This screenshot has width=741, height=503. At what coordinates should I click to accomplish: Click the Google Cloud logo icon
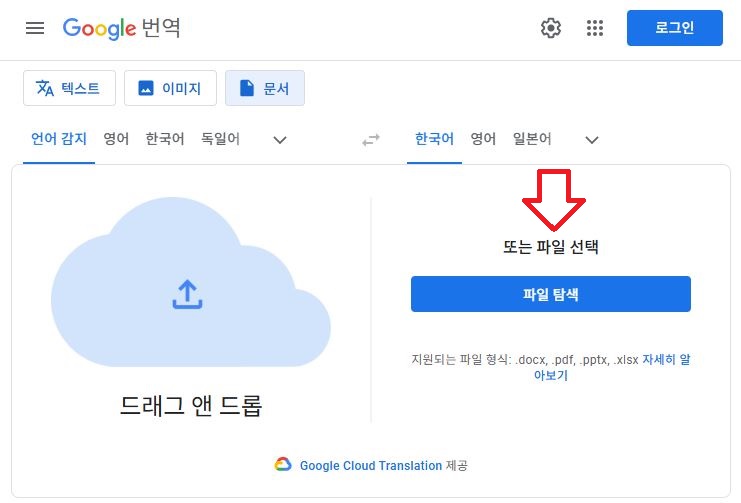[283, 465]
